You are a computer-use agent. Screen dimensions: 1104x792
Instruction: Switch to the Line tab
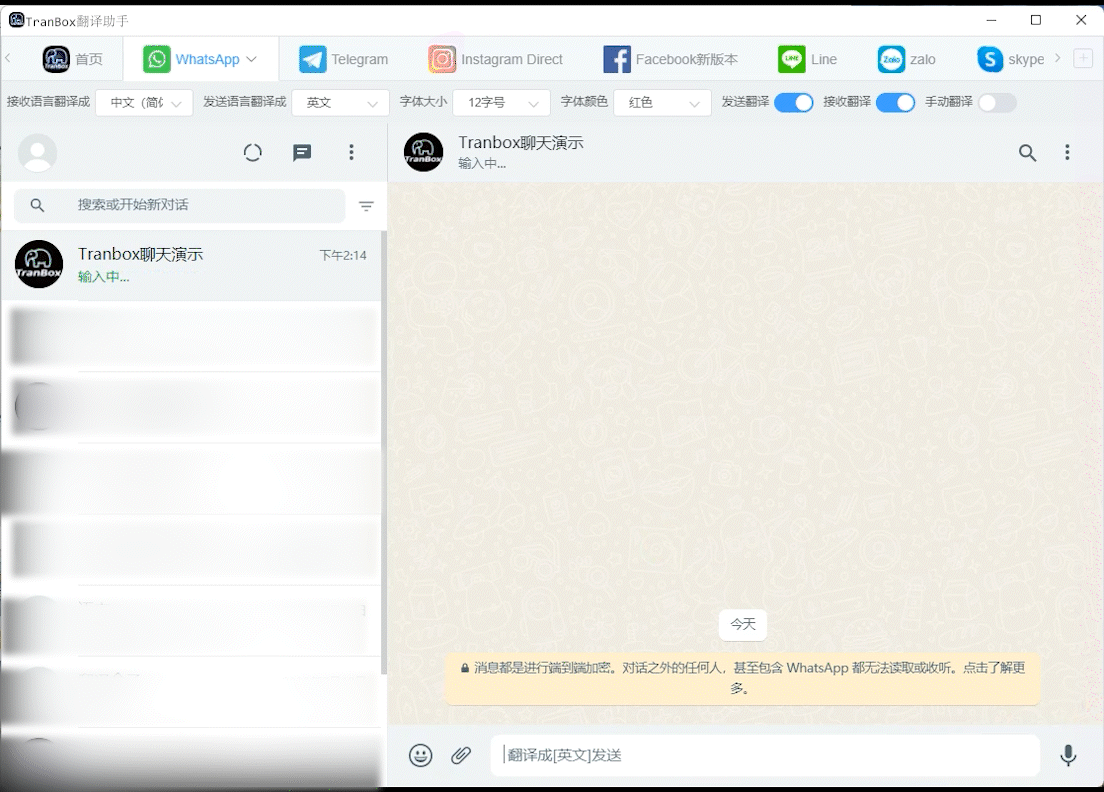(807, 59)
